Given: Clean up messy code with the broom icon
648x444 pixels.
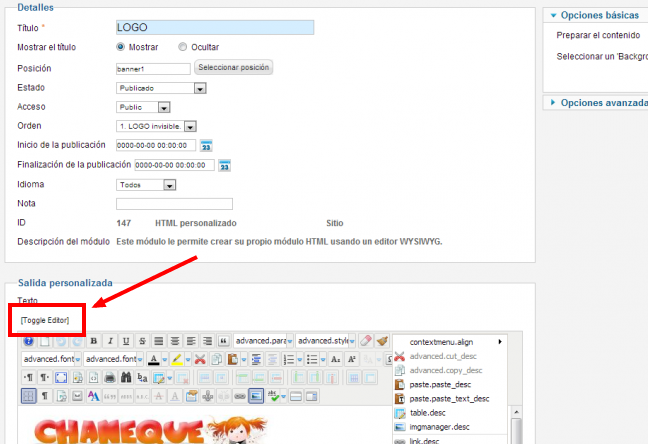Looking at the screenshot, I should (382, 341).
